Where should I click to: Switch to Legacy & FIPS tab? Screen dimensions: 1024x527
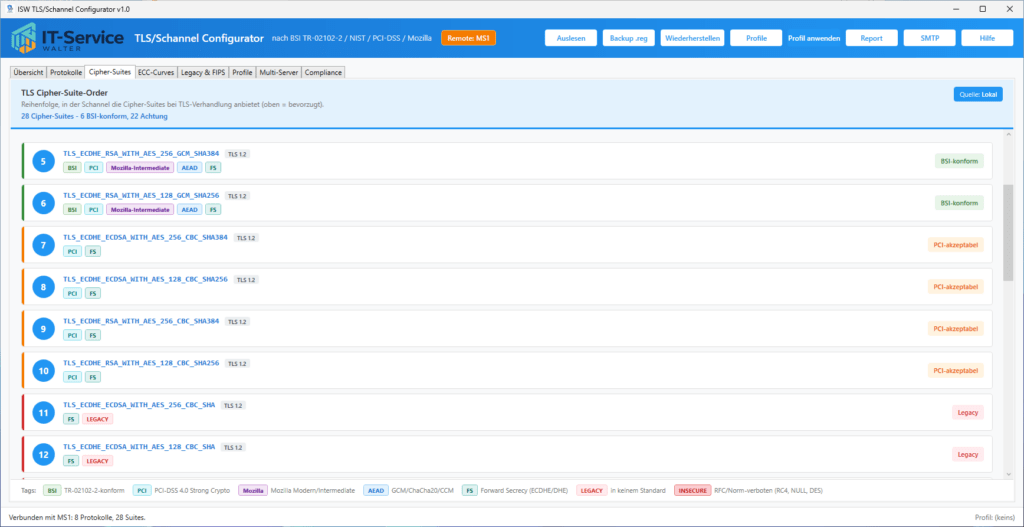click(203, 72)
